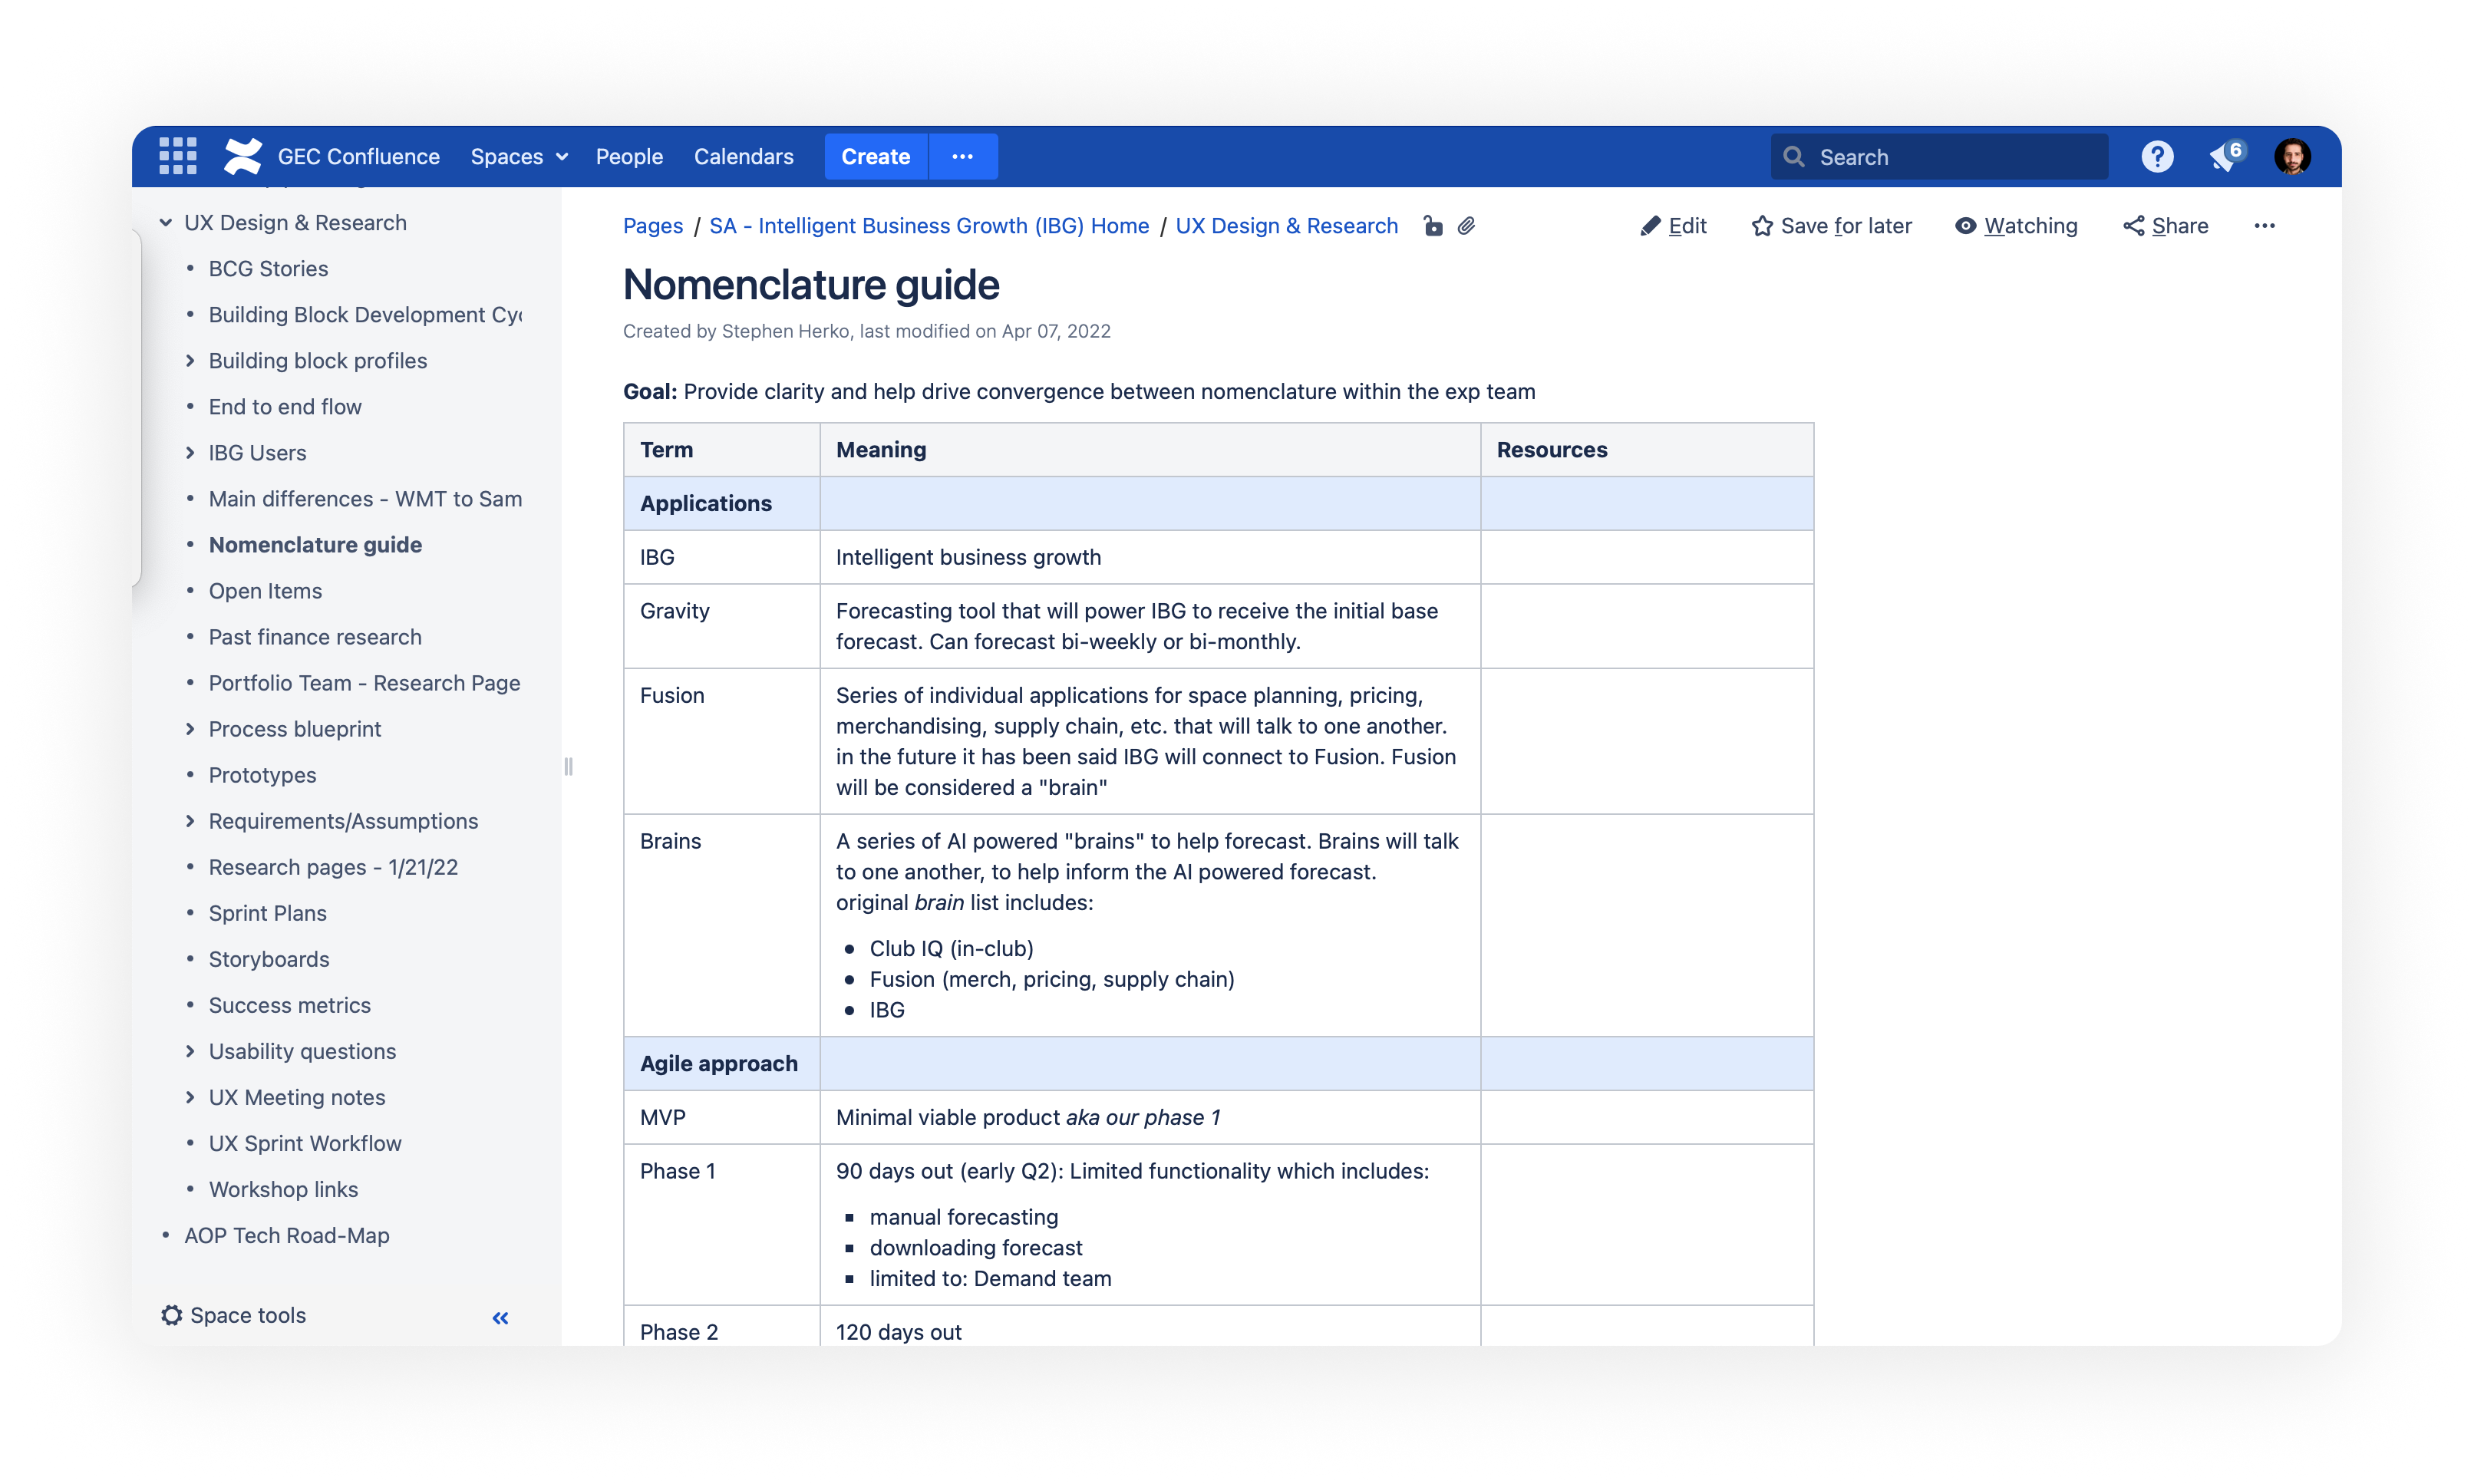Open AOP Tech Road-Map page

point(286,1235)
